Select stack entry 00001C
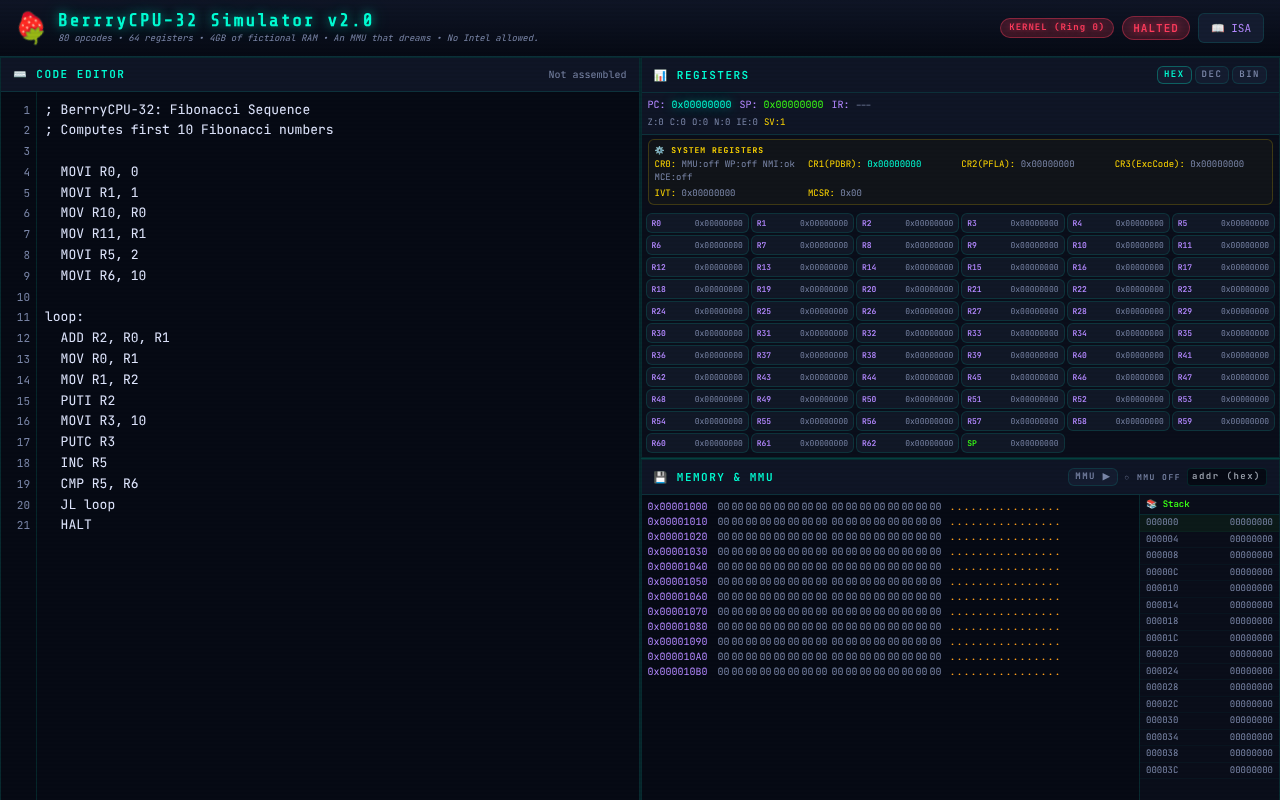This screenshot has width=1280, height=800. pos(1209,638)
